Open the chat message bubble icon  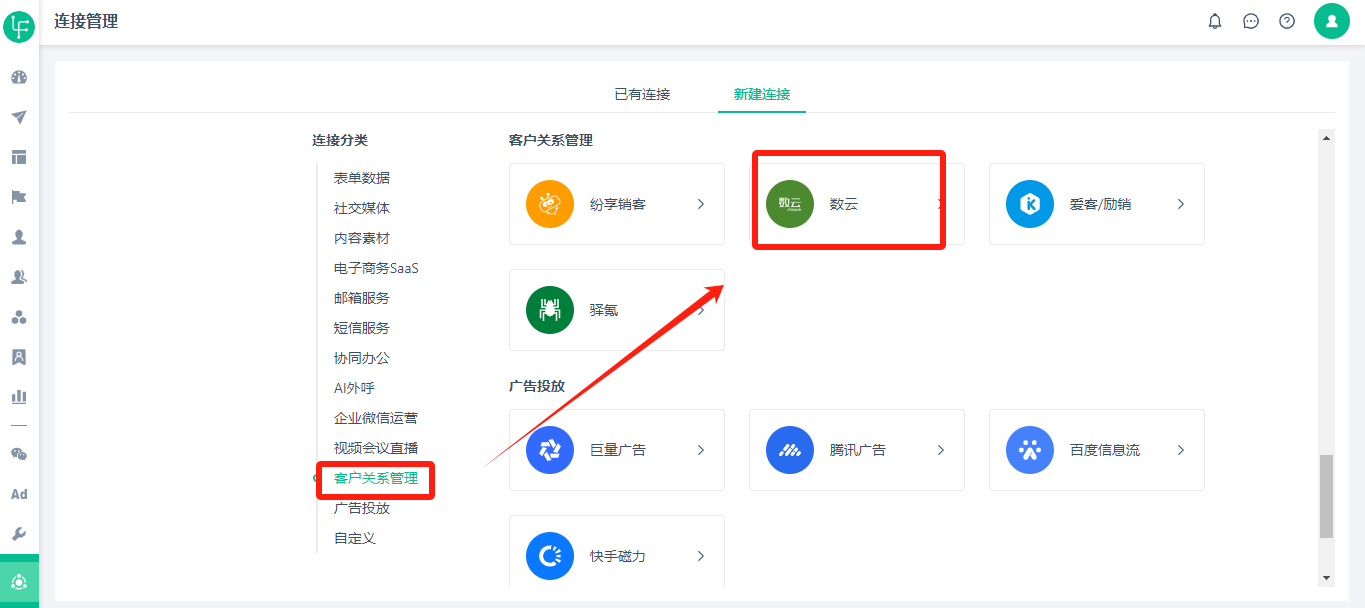[1251, 21]
